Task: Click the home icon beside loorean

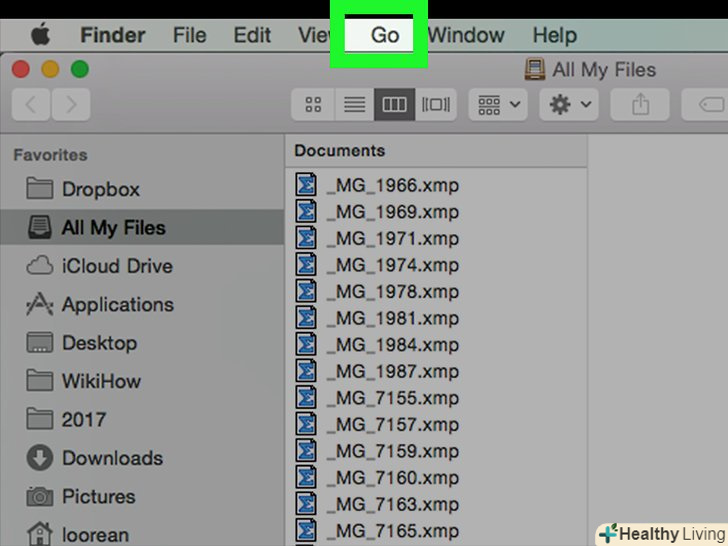Action: tap(39, 534)
